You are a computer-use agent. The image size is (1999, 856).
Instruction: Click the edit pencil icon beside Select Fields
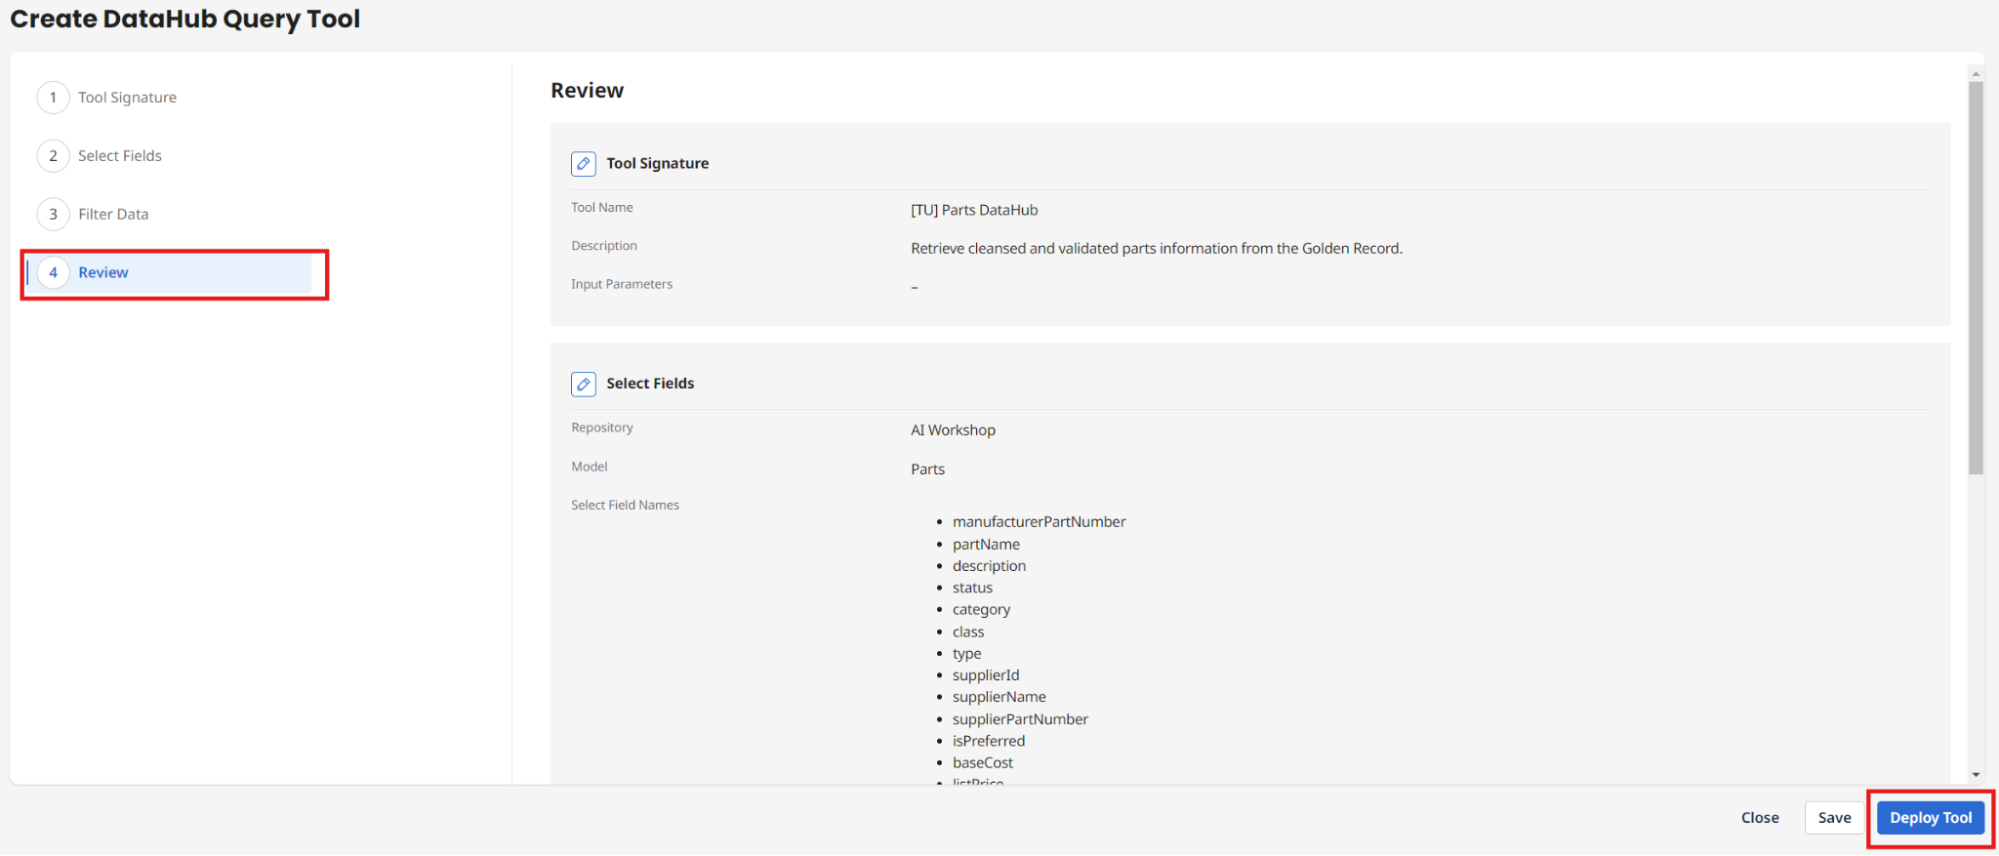click(x=583, y=384)
